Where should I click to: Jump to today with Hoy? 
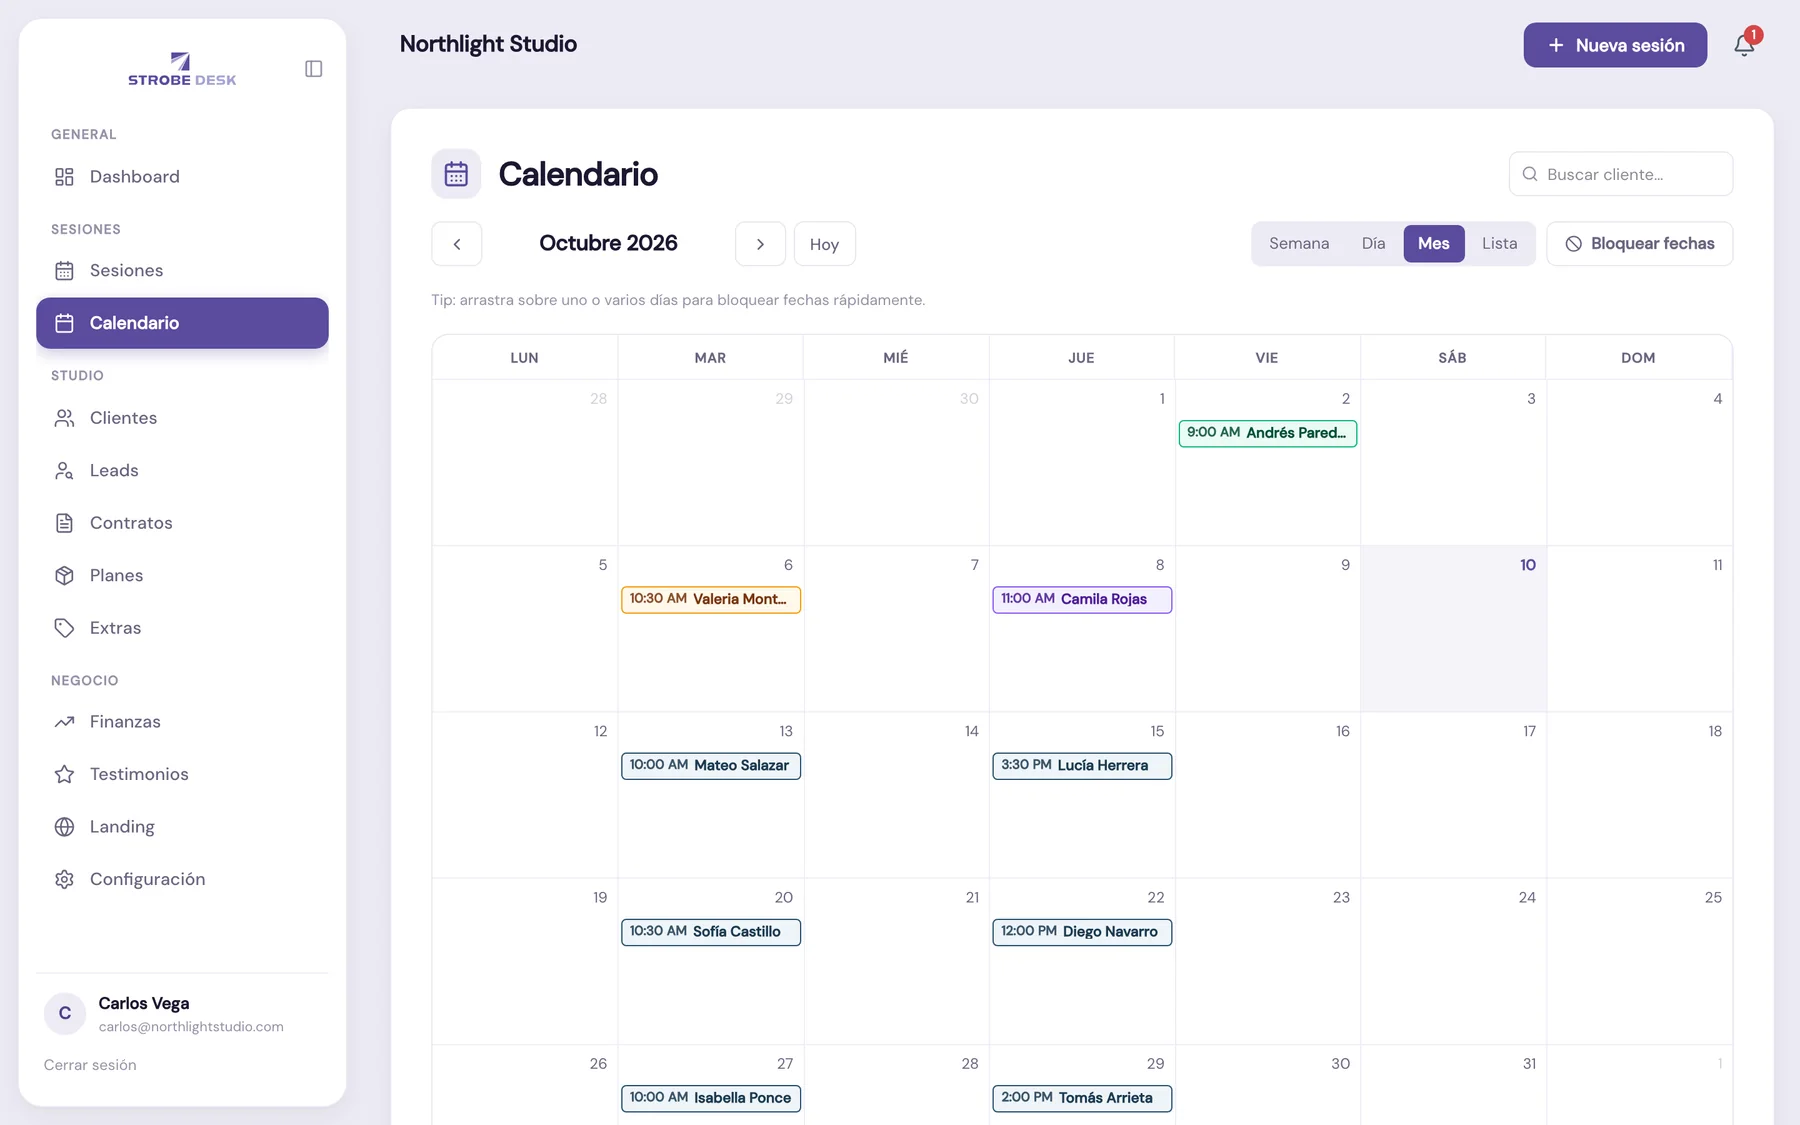824,244
